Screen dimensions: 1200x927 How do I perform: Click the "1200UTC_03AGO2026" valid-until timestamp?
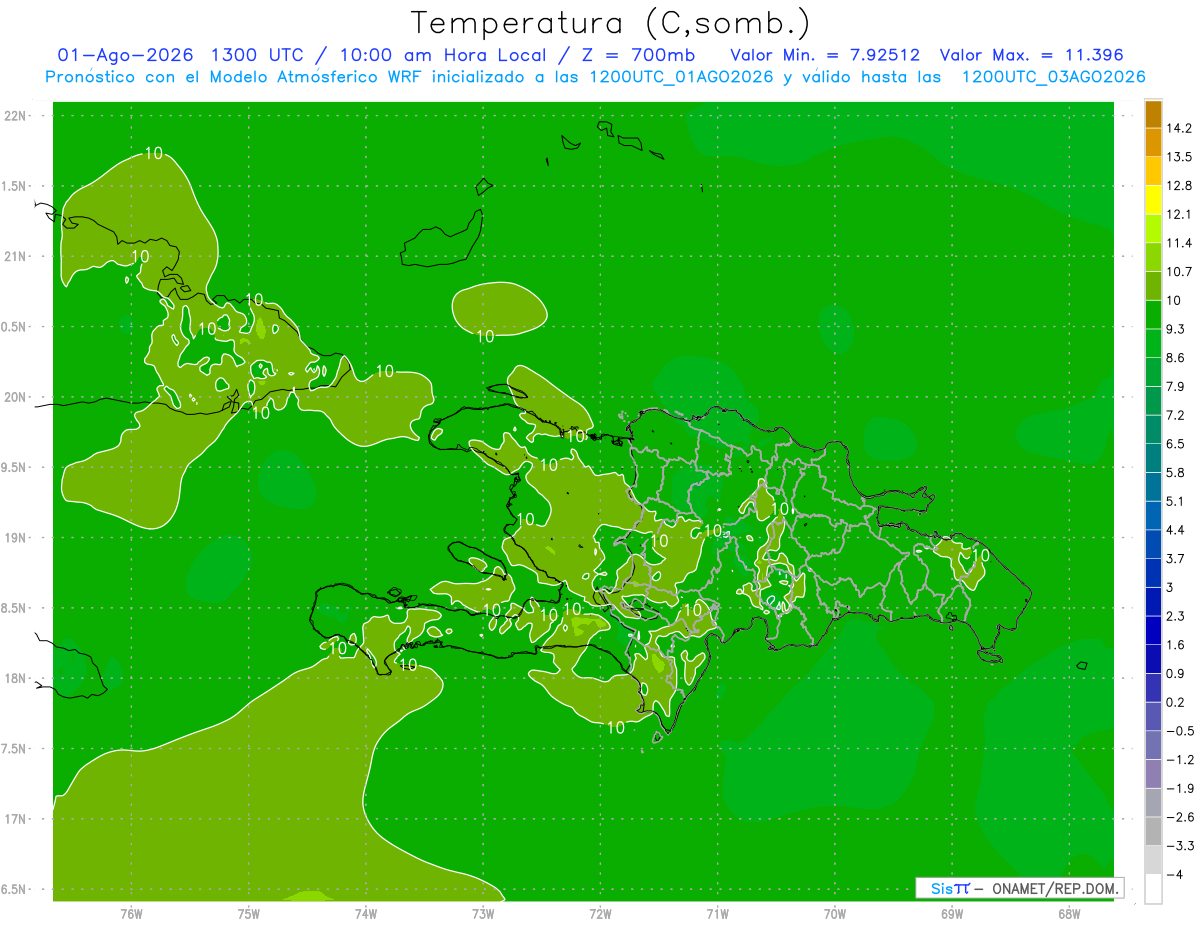(x=1053, y=77)
